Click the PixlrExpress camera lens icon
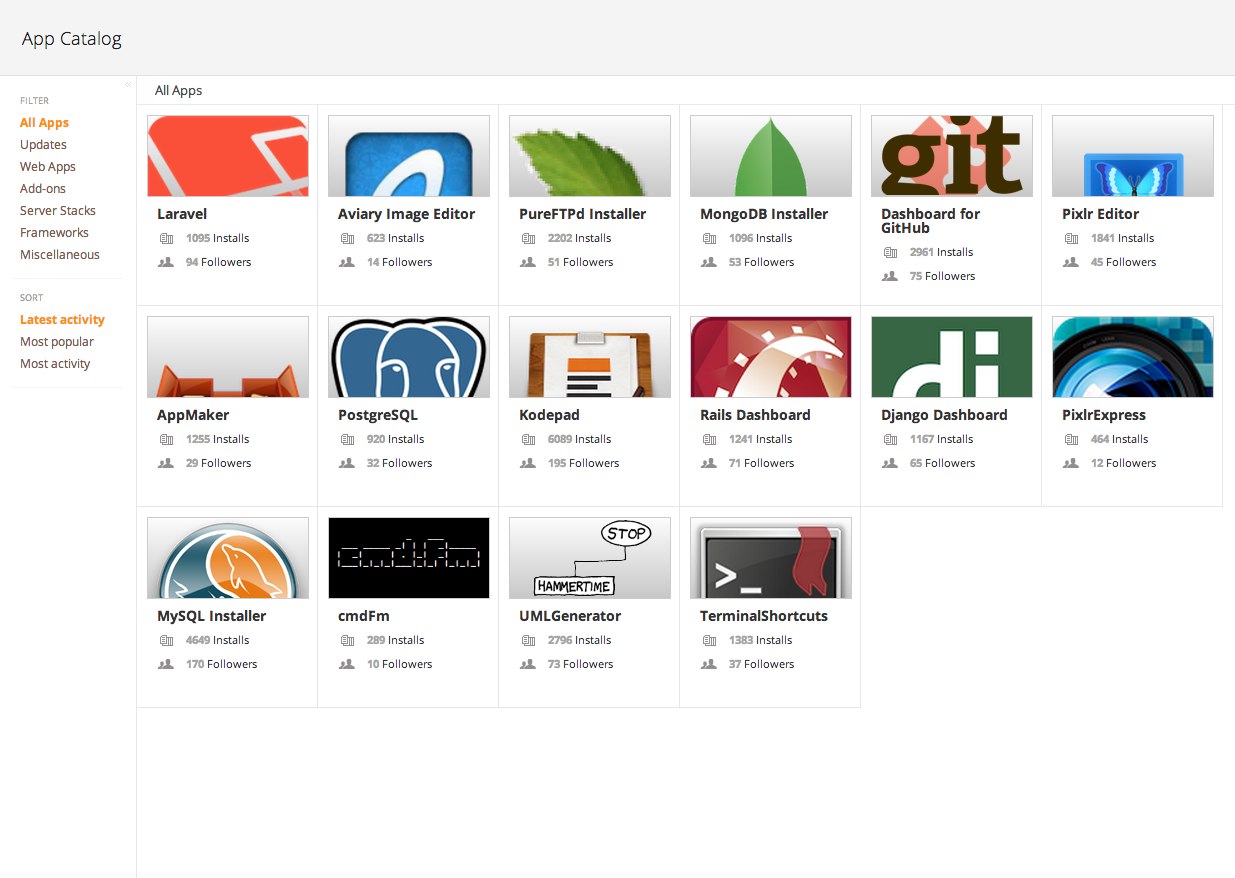Image resolution: width=1235 pixels, height=878 pixels. [1133, 357]
